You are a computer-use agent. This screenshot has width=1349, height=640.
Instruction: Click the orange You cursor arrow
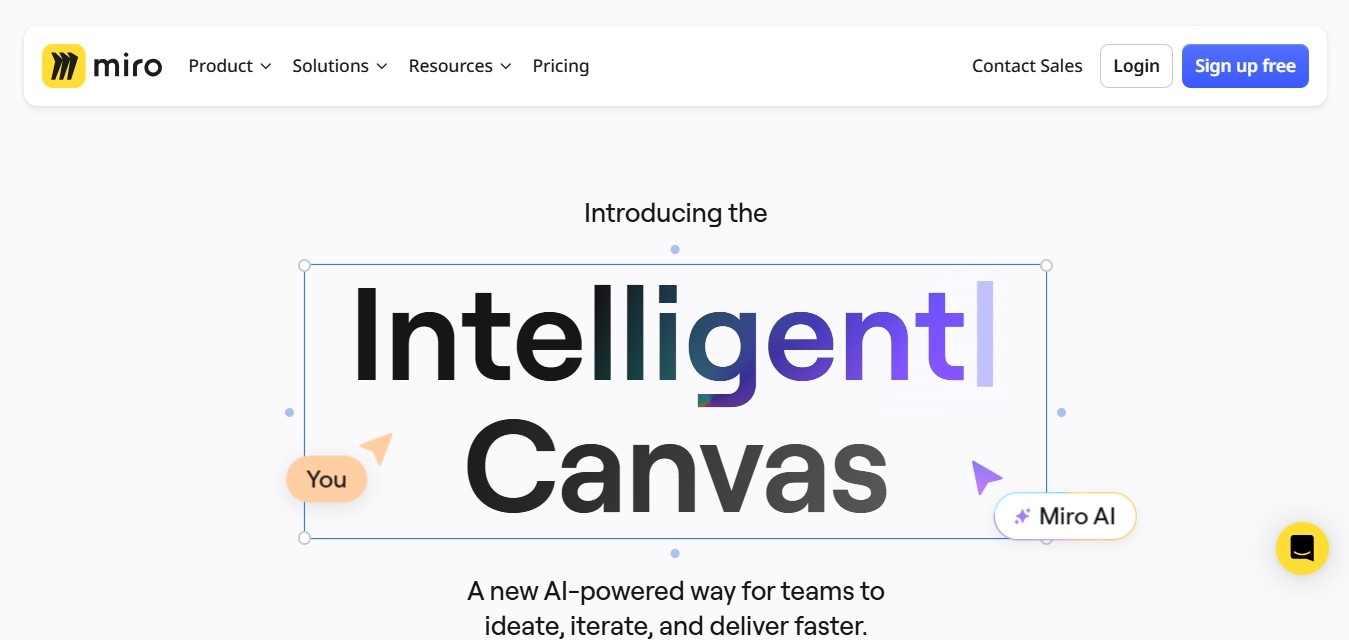coord(378,447)
